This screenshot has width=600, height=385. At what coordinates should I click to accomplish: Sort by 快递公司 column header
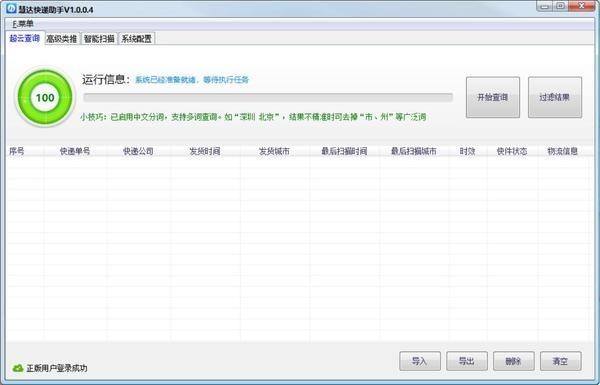point(138,151)
